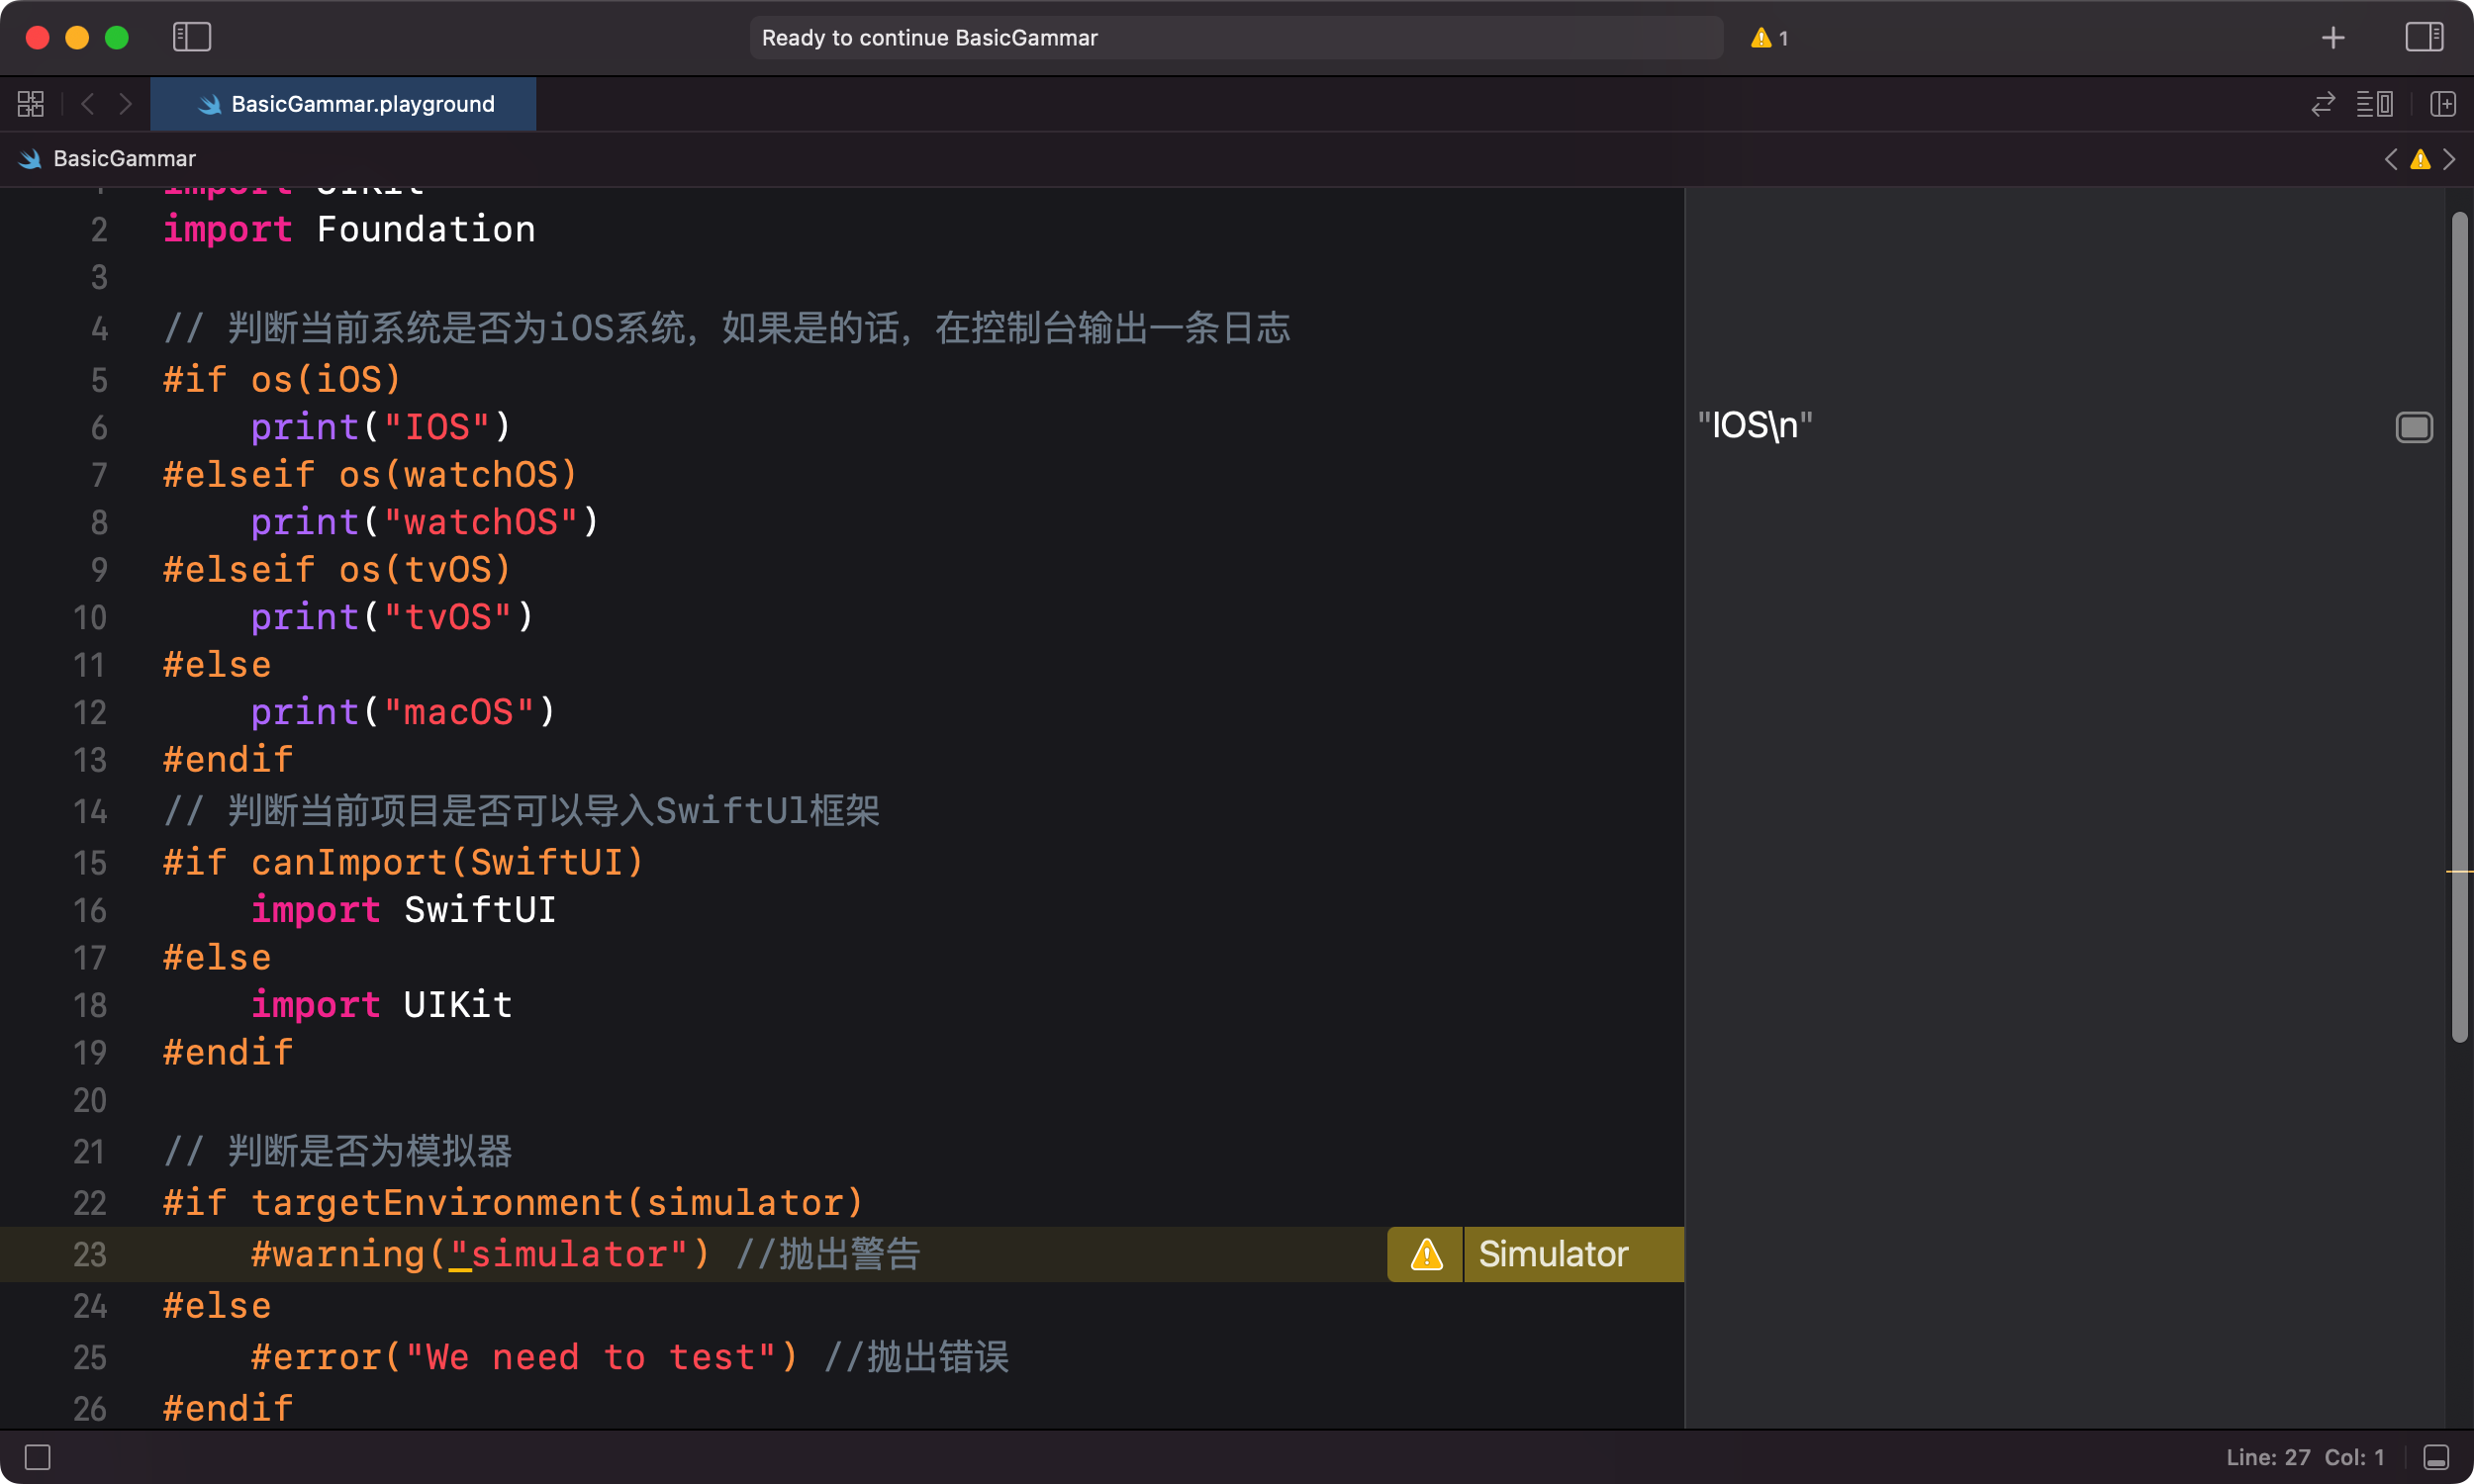This screenshot has width=2474, height=1484.
Task: Add a new editor on the right
Action: point(2443,104)
